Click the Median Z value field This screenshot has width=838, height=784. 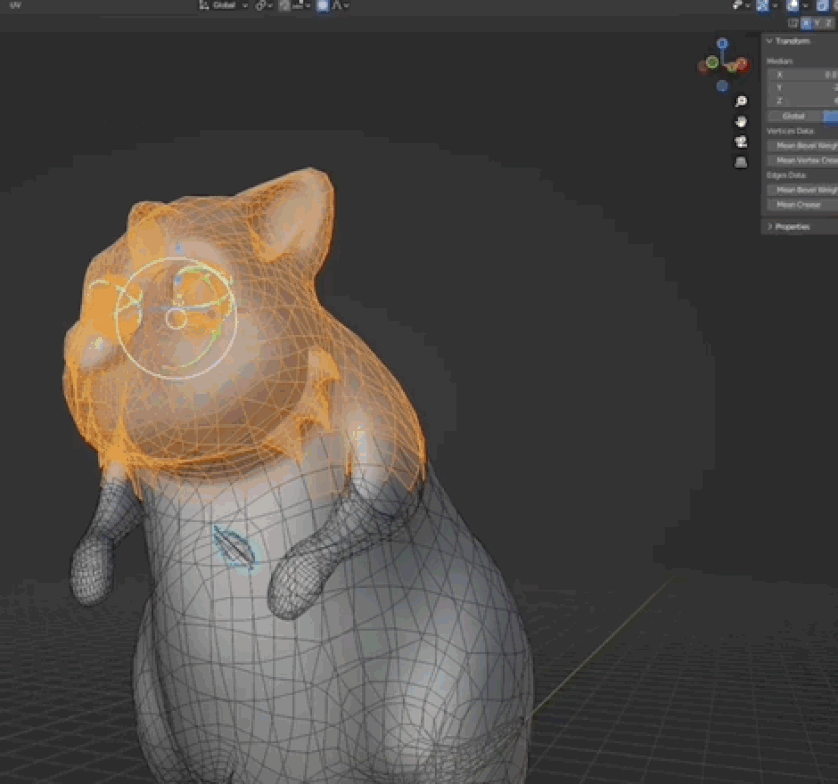[803, 100]
